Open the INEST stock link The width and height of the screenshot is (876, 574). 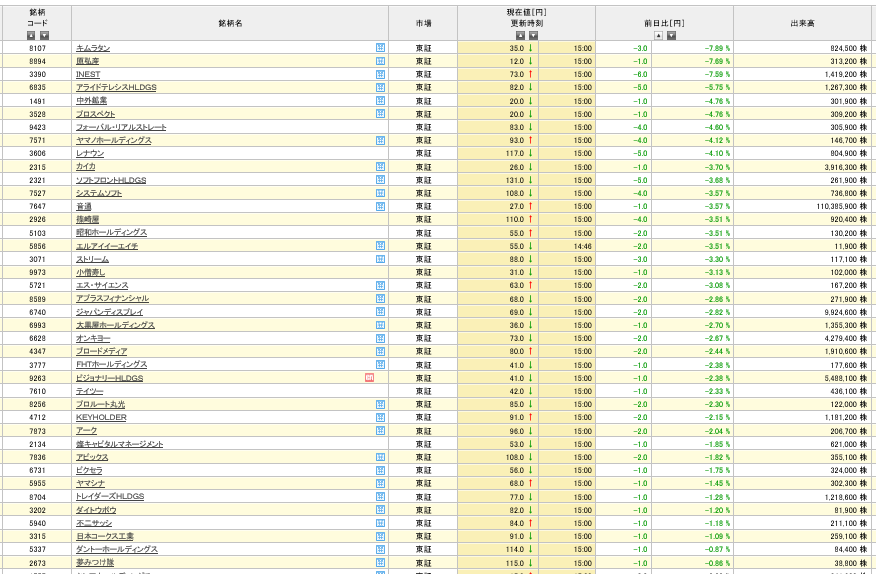pyautogui.click(x=88, y=74)
